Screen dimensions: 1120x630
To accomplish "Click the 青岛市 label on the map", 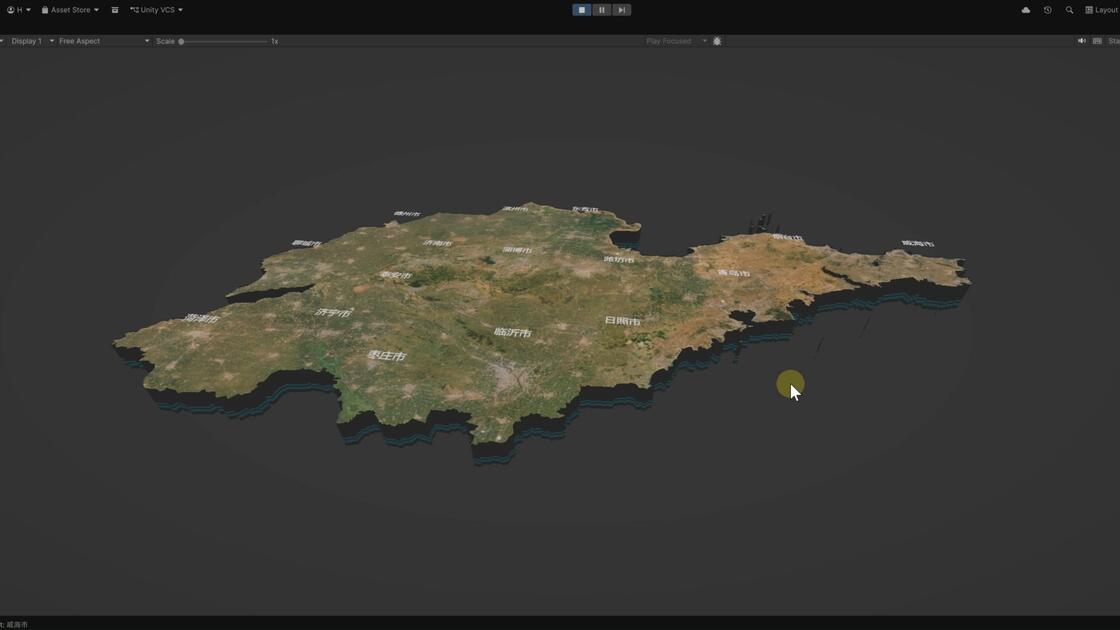I will click(x=734, y=273).
